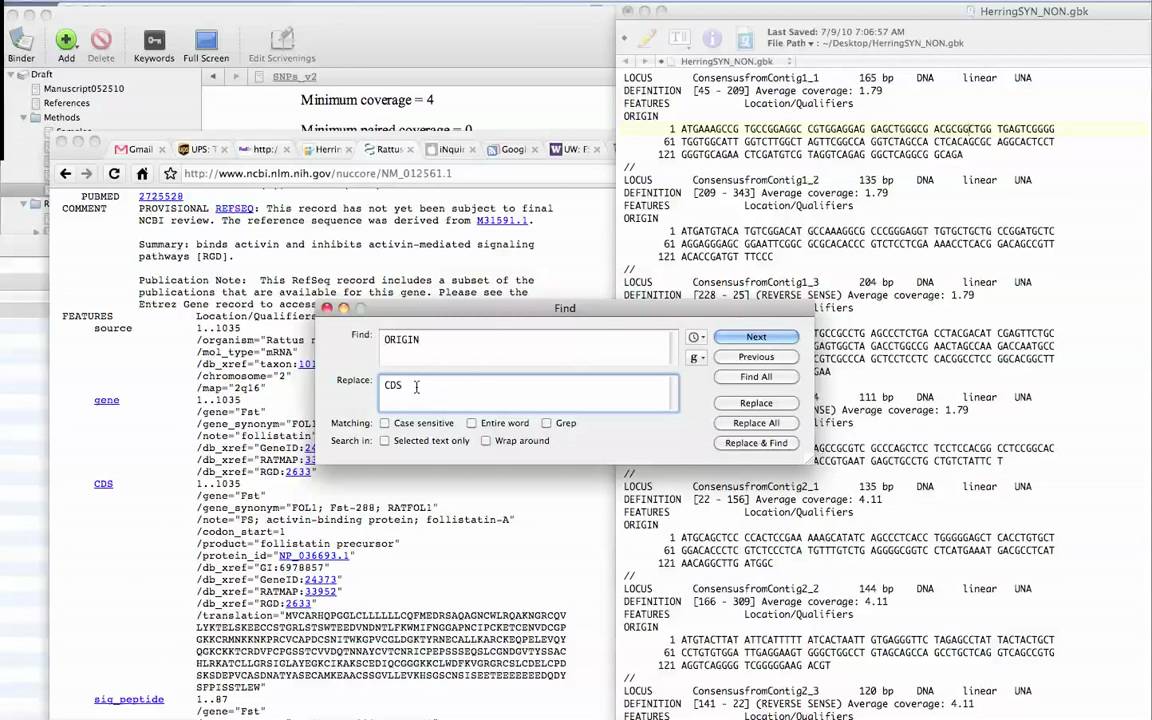
Task: Collapse the Methods folder in Binder
Action: coord(24,118)
